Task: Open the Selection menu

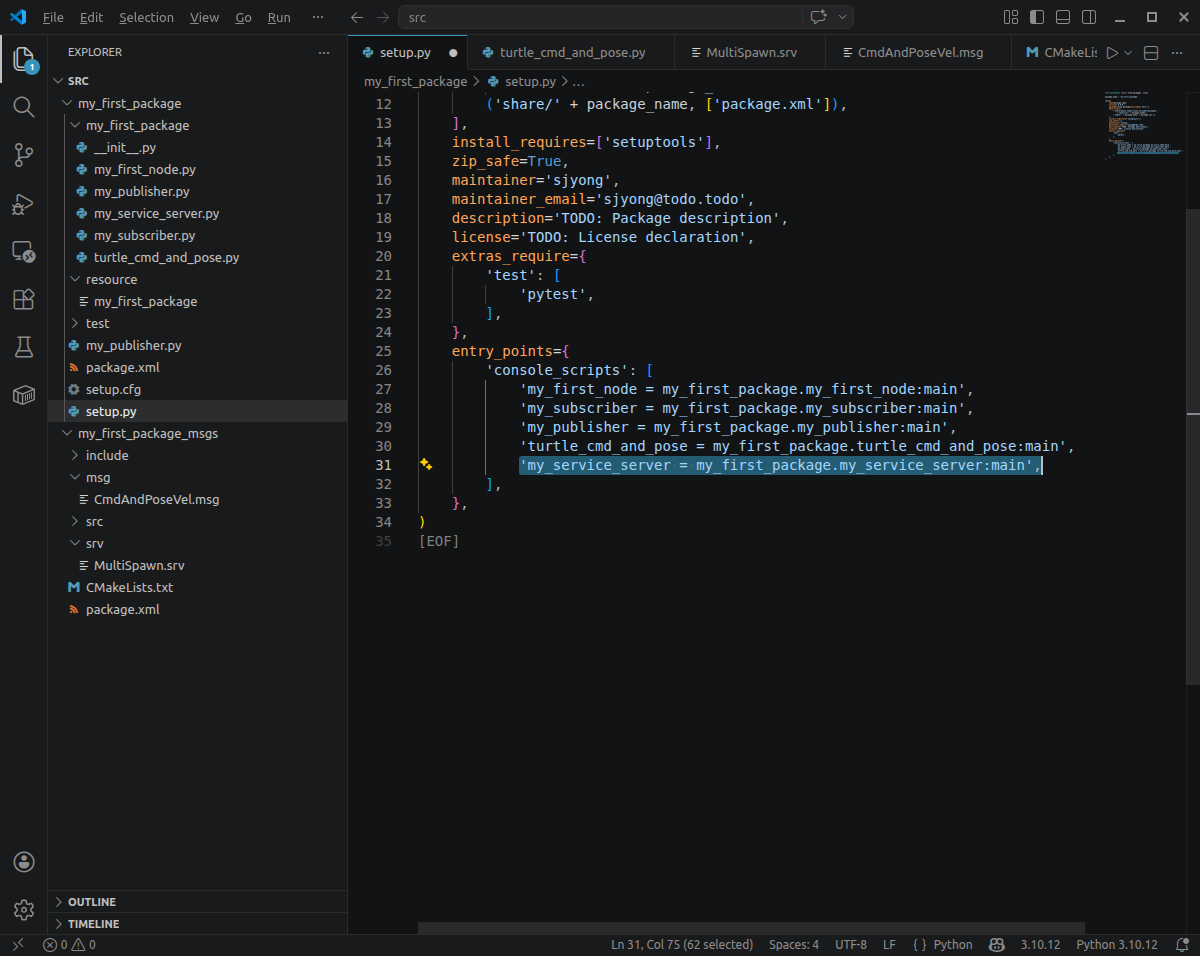Action: pos(146,17)
